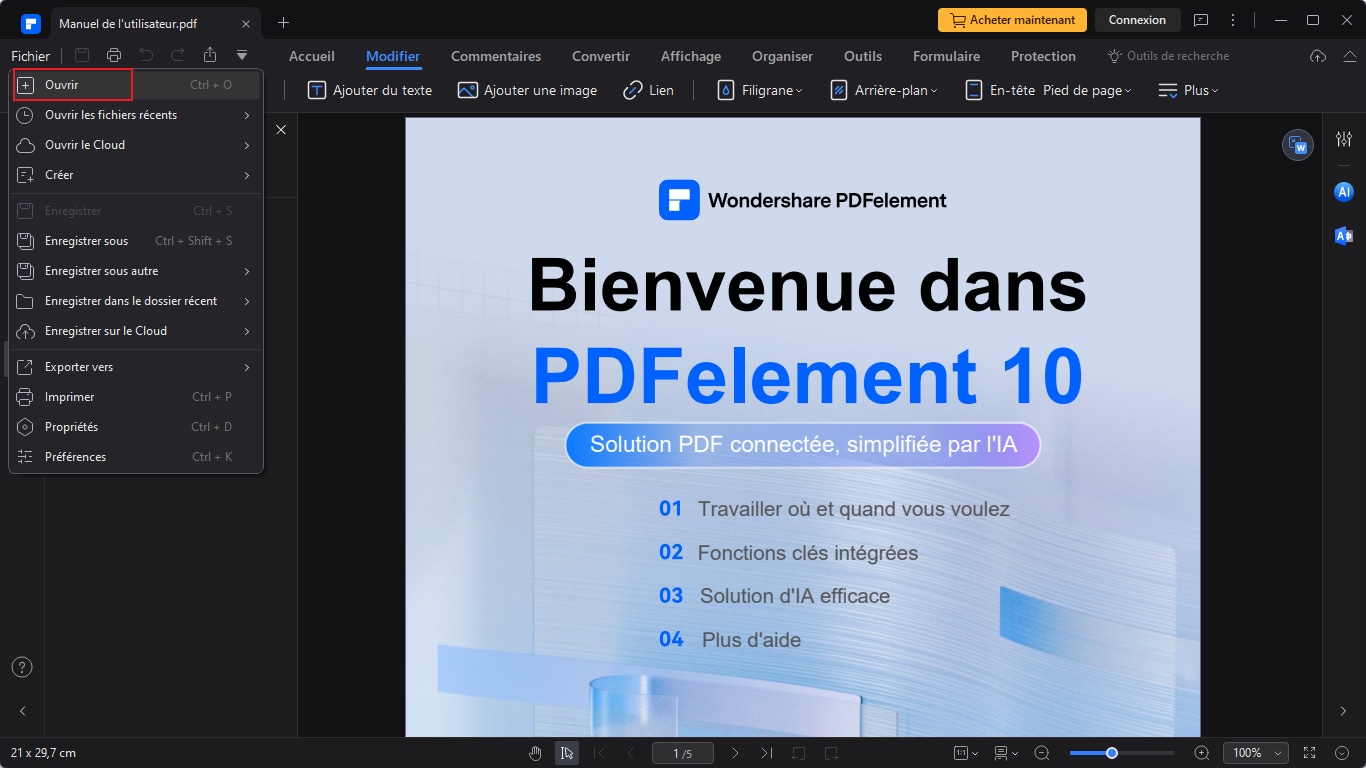Open Préférences from the file menu

[x=136, y=457]
